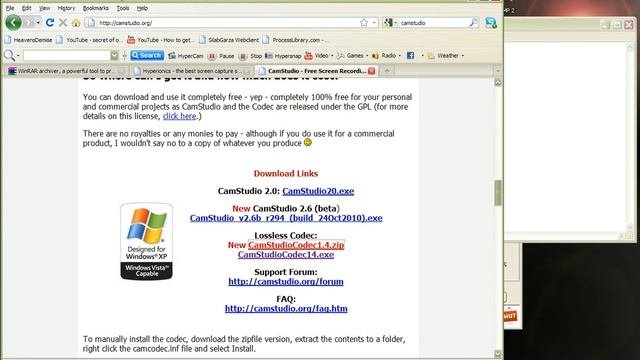Screen dimensions: 640x360
Task: Click the page identity icon in the address bar
Action: click(x=91, y=23)
